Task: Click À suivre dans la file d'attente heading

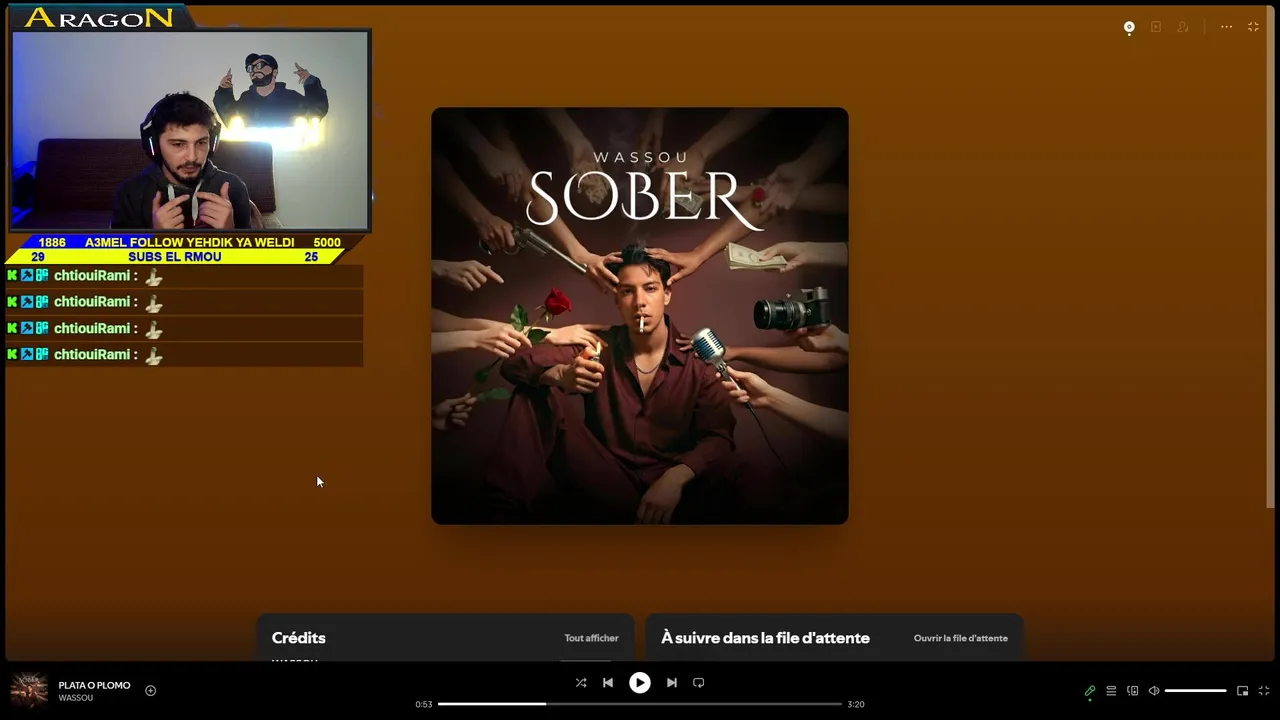Action: click(x=765, y=638)
